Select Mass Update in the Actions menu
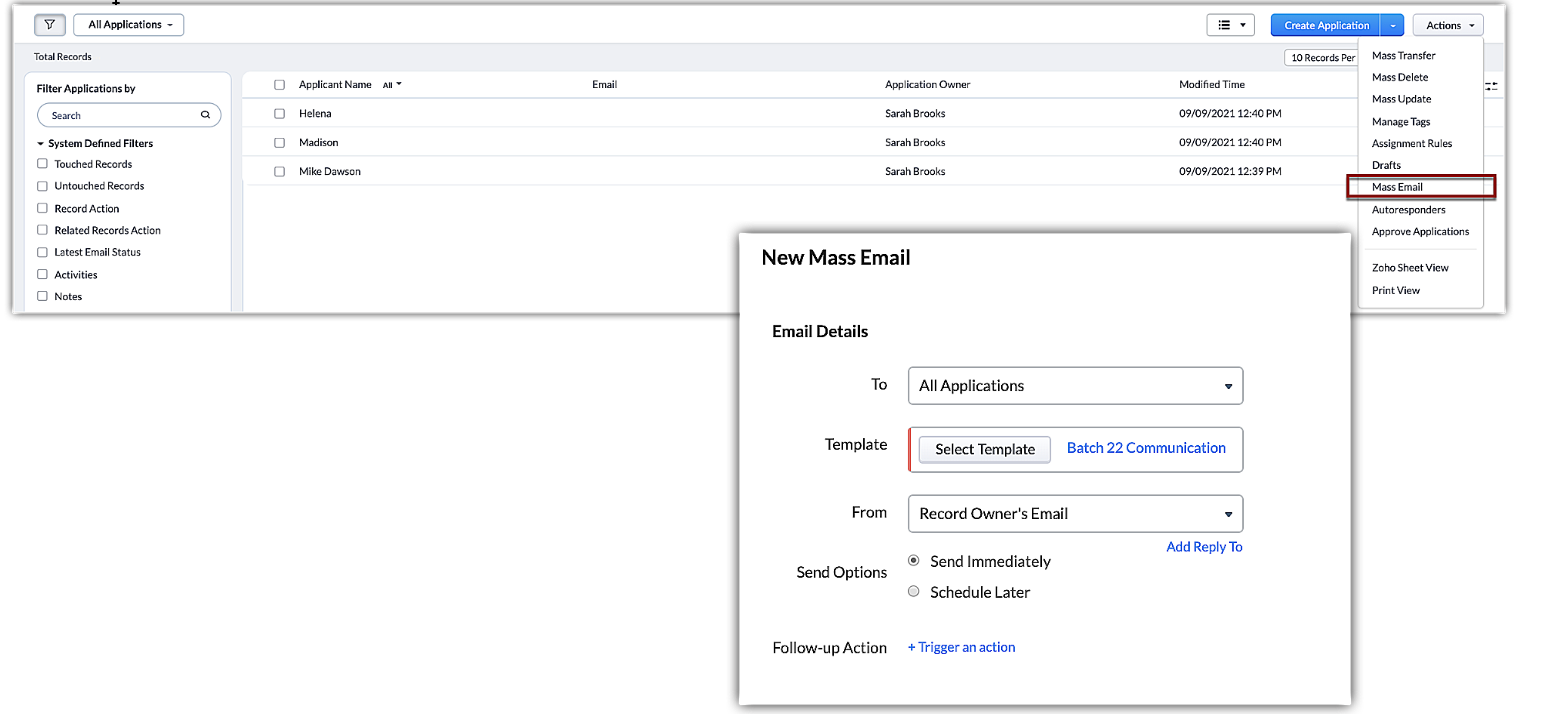 [1401, 99]
